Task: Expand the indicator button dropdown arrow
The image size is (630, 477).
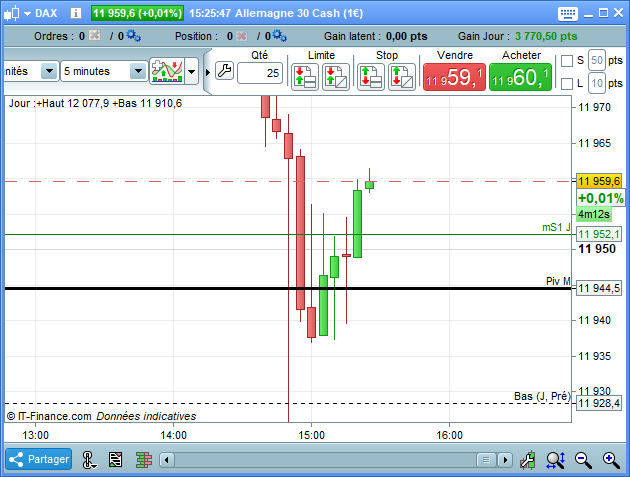Action: pyautogui.click(x=192, y=72)
